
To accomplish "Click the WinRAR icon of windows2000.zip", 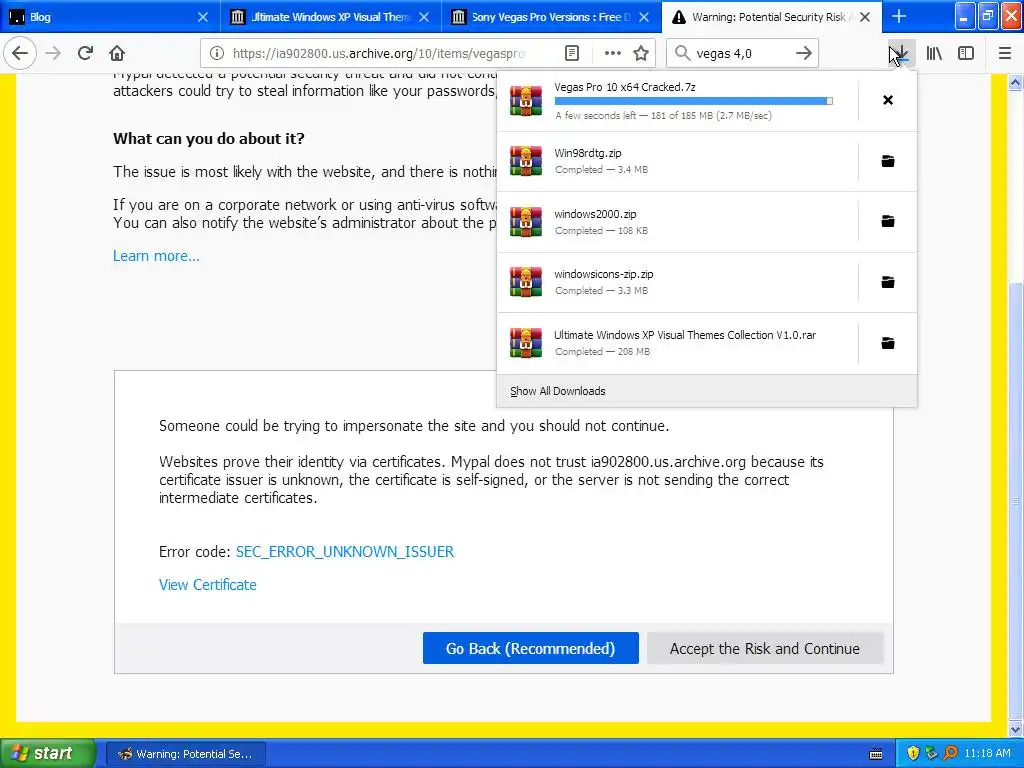I will pos(526,221).
